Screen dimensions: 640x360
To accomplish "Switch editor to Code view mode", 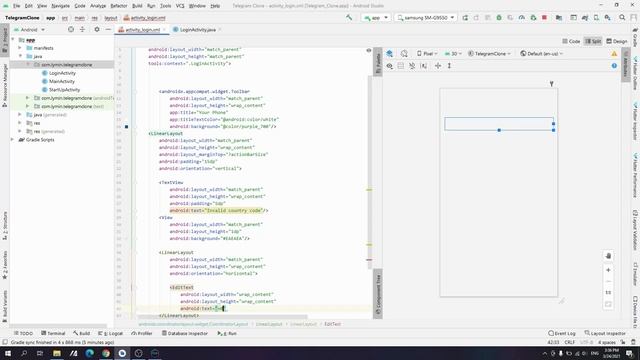I will point(571,41).
